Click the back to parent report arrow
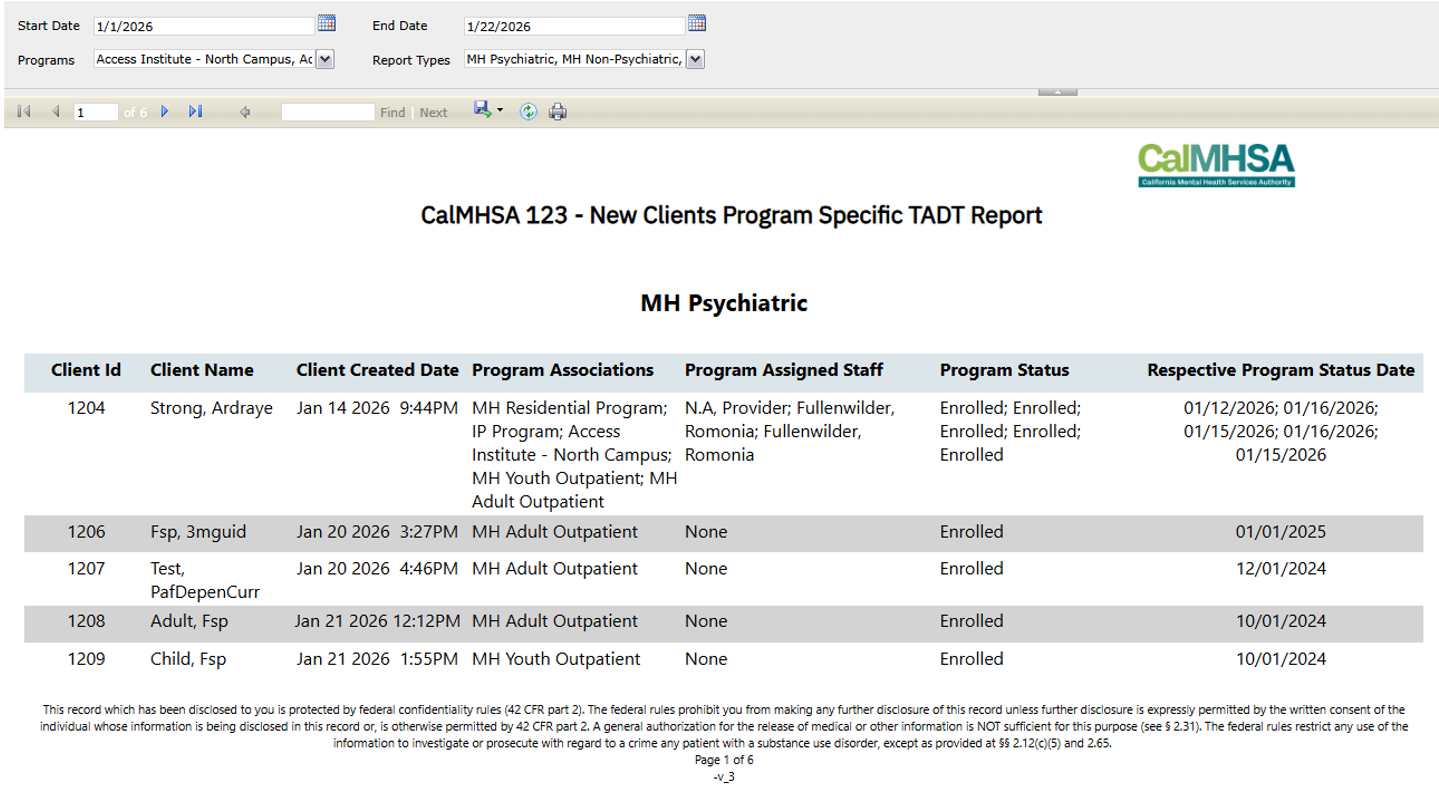 click(244, 112)
